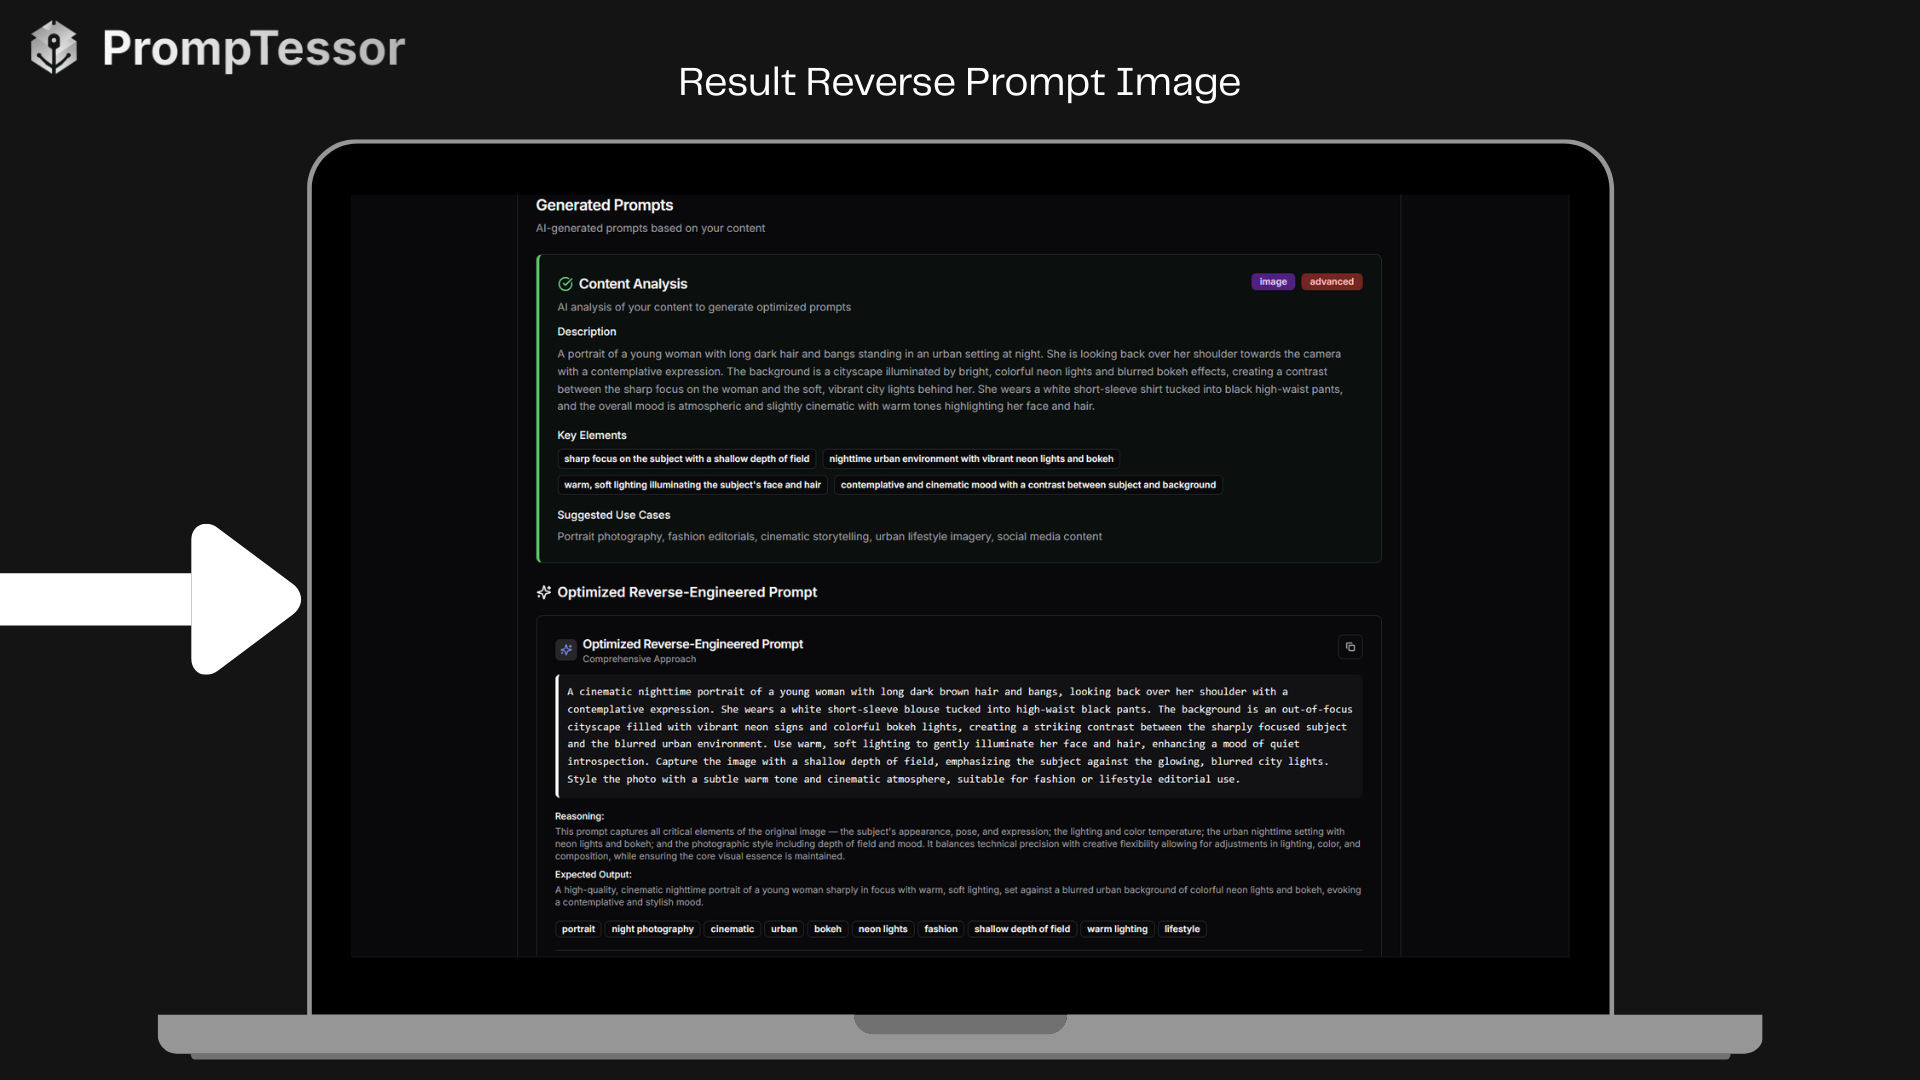1920x1080 pixels.
Task: Click the portrait keyword tag
Action: pos(578,929)
